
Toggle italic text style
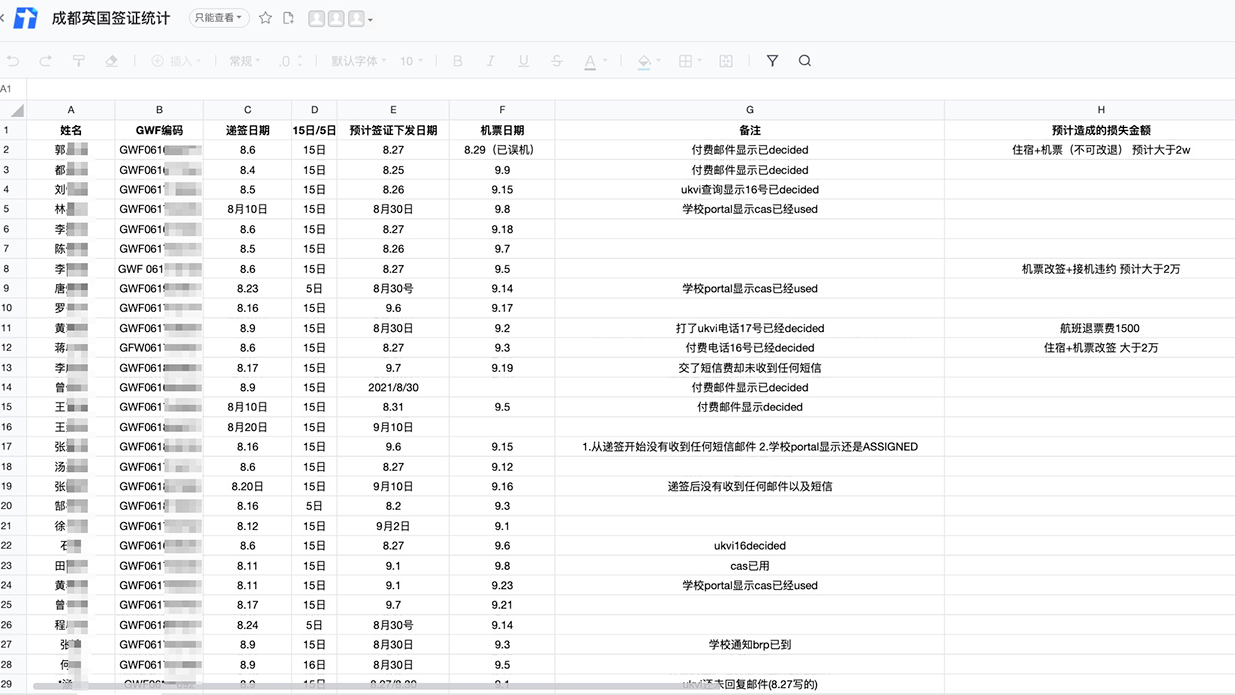(490, 61)
